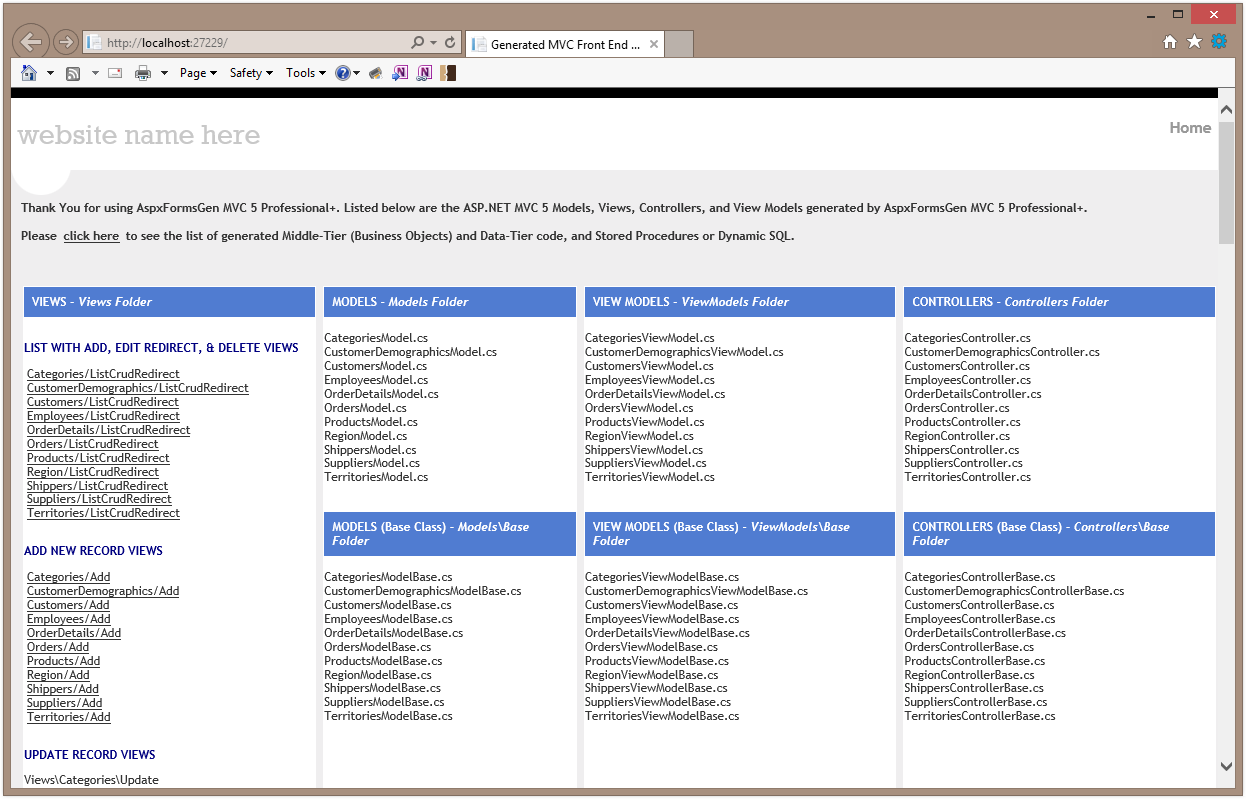Click the 'website name here' title text
Screen dimensions: 1246x799
139,135
